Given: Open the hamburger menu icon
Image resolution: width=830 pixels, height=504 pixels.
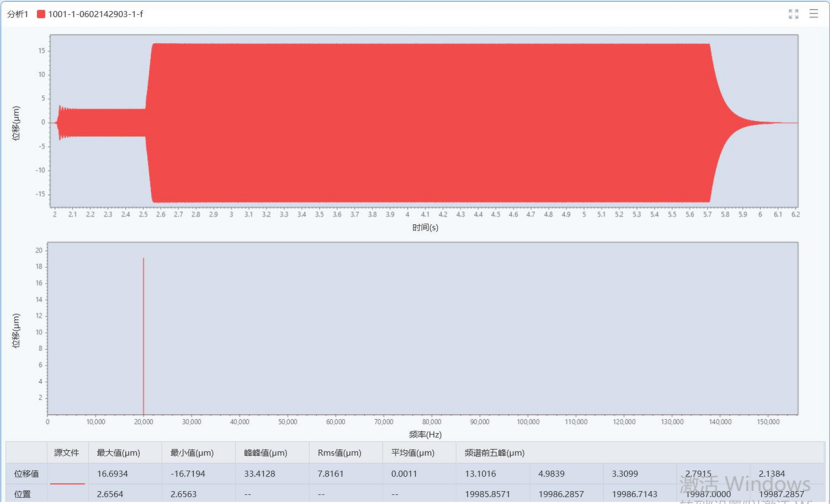Looking at the screenshot, I should pyautogui.click(x=814, y=14).
